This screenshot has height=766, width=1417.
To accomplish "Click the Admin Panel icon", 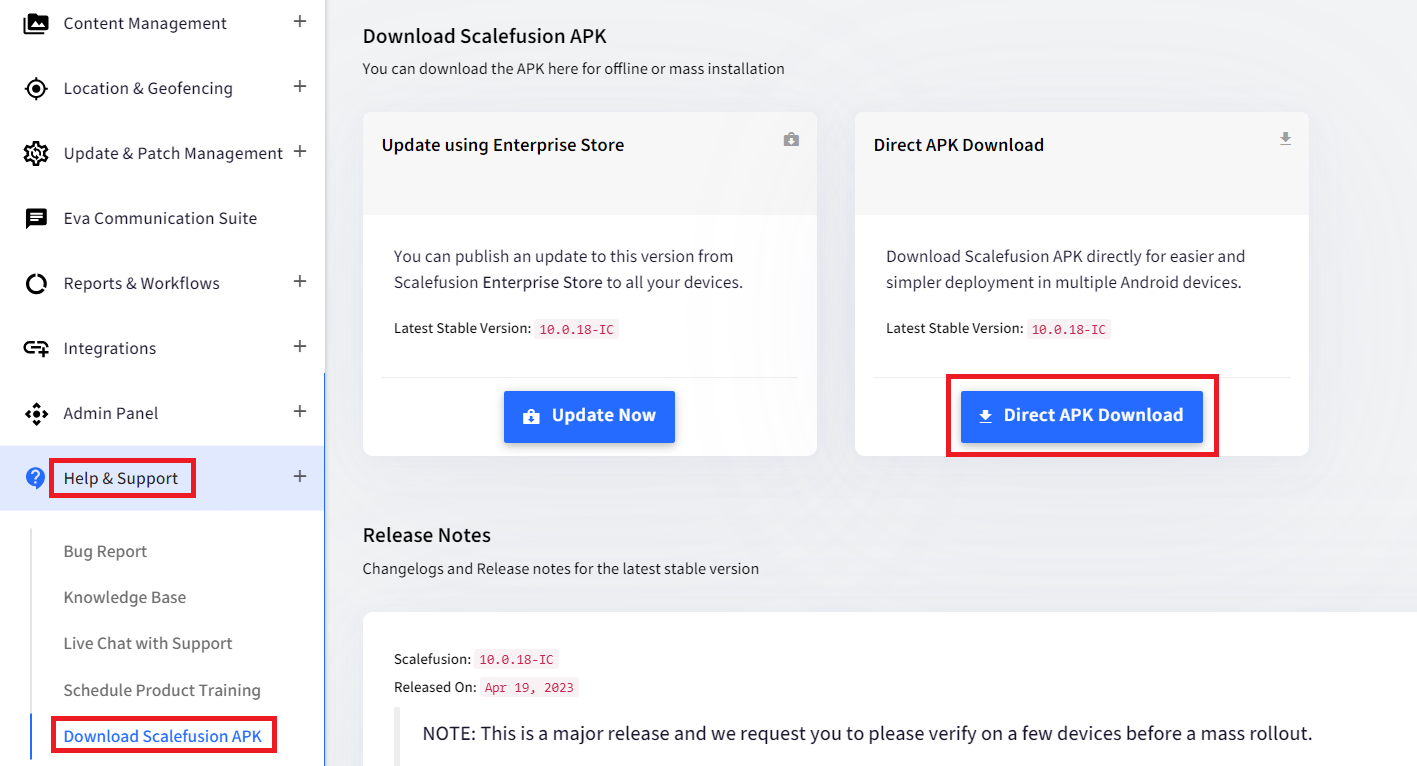I will (36, 413).
